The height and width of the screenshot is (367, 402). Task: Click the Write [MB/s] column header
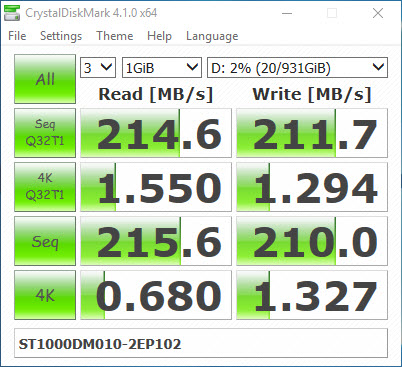click(312, 94)
